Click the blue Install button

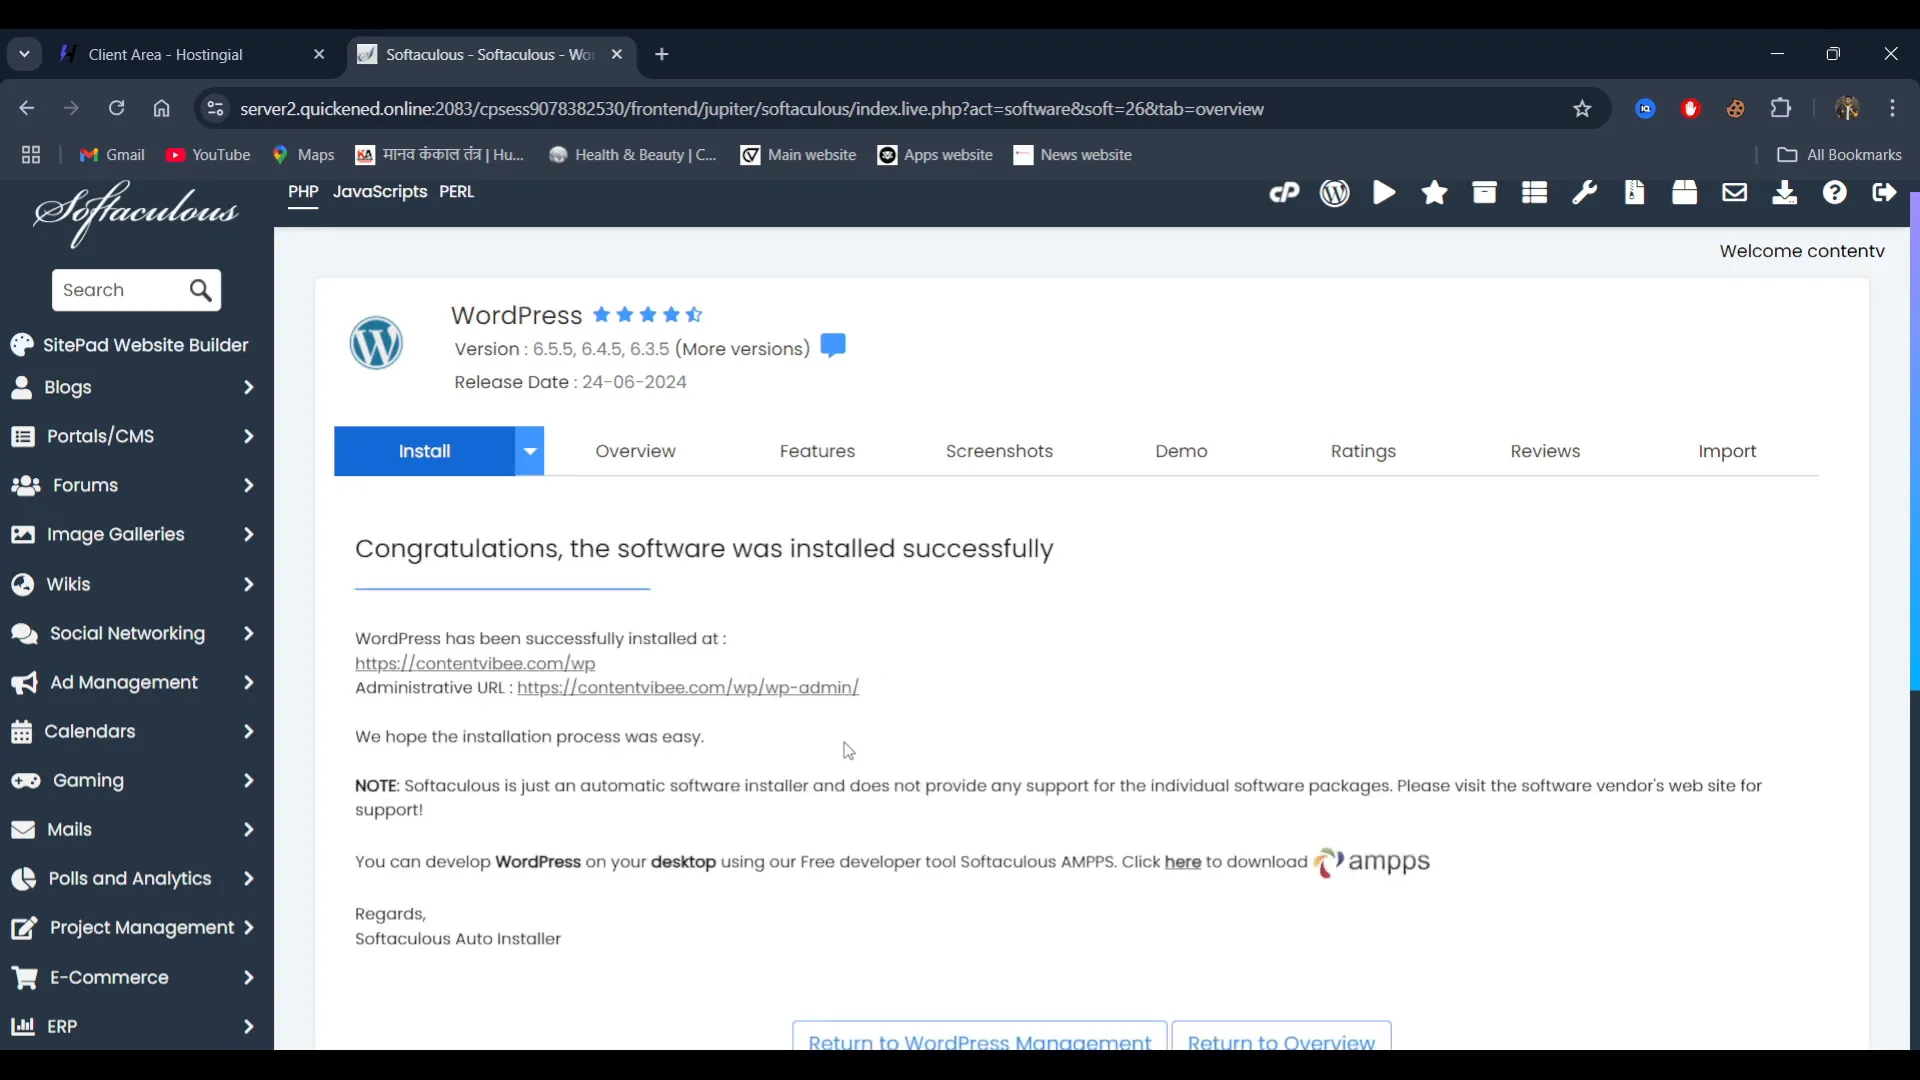[424, 451]
